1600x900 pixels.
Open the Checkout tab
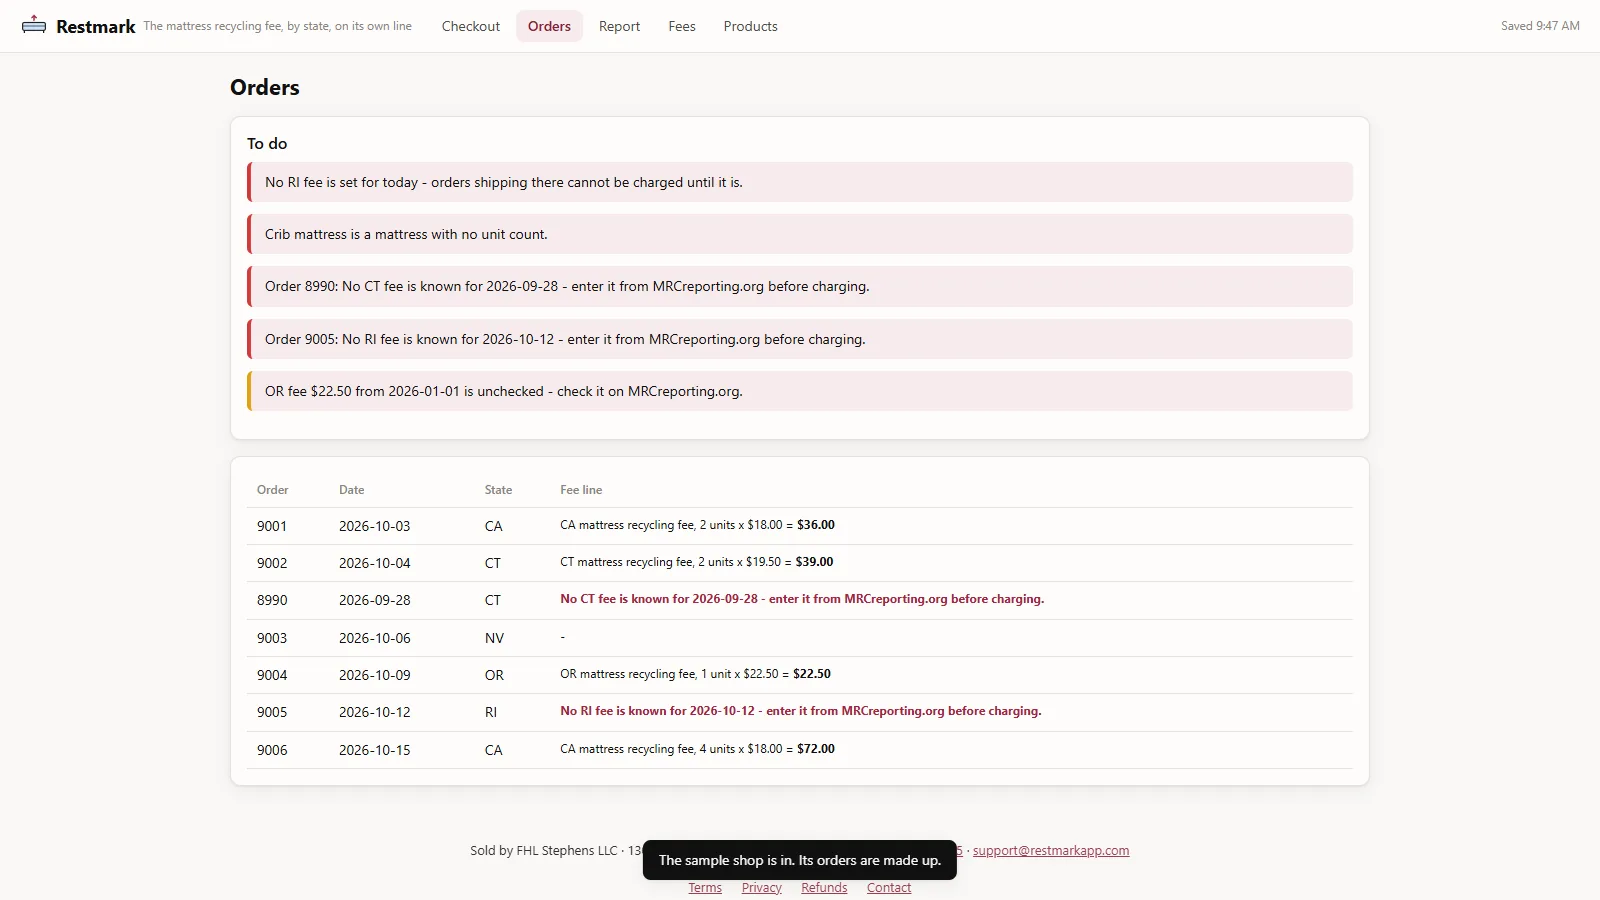[x=471, y=26]
